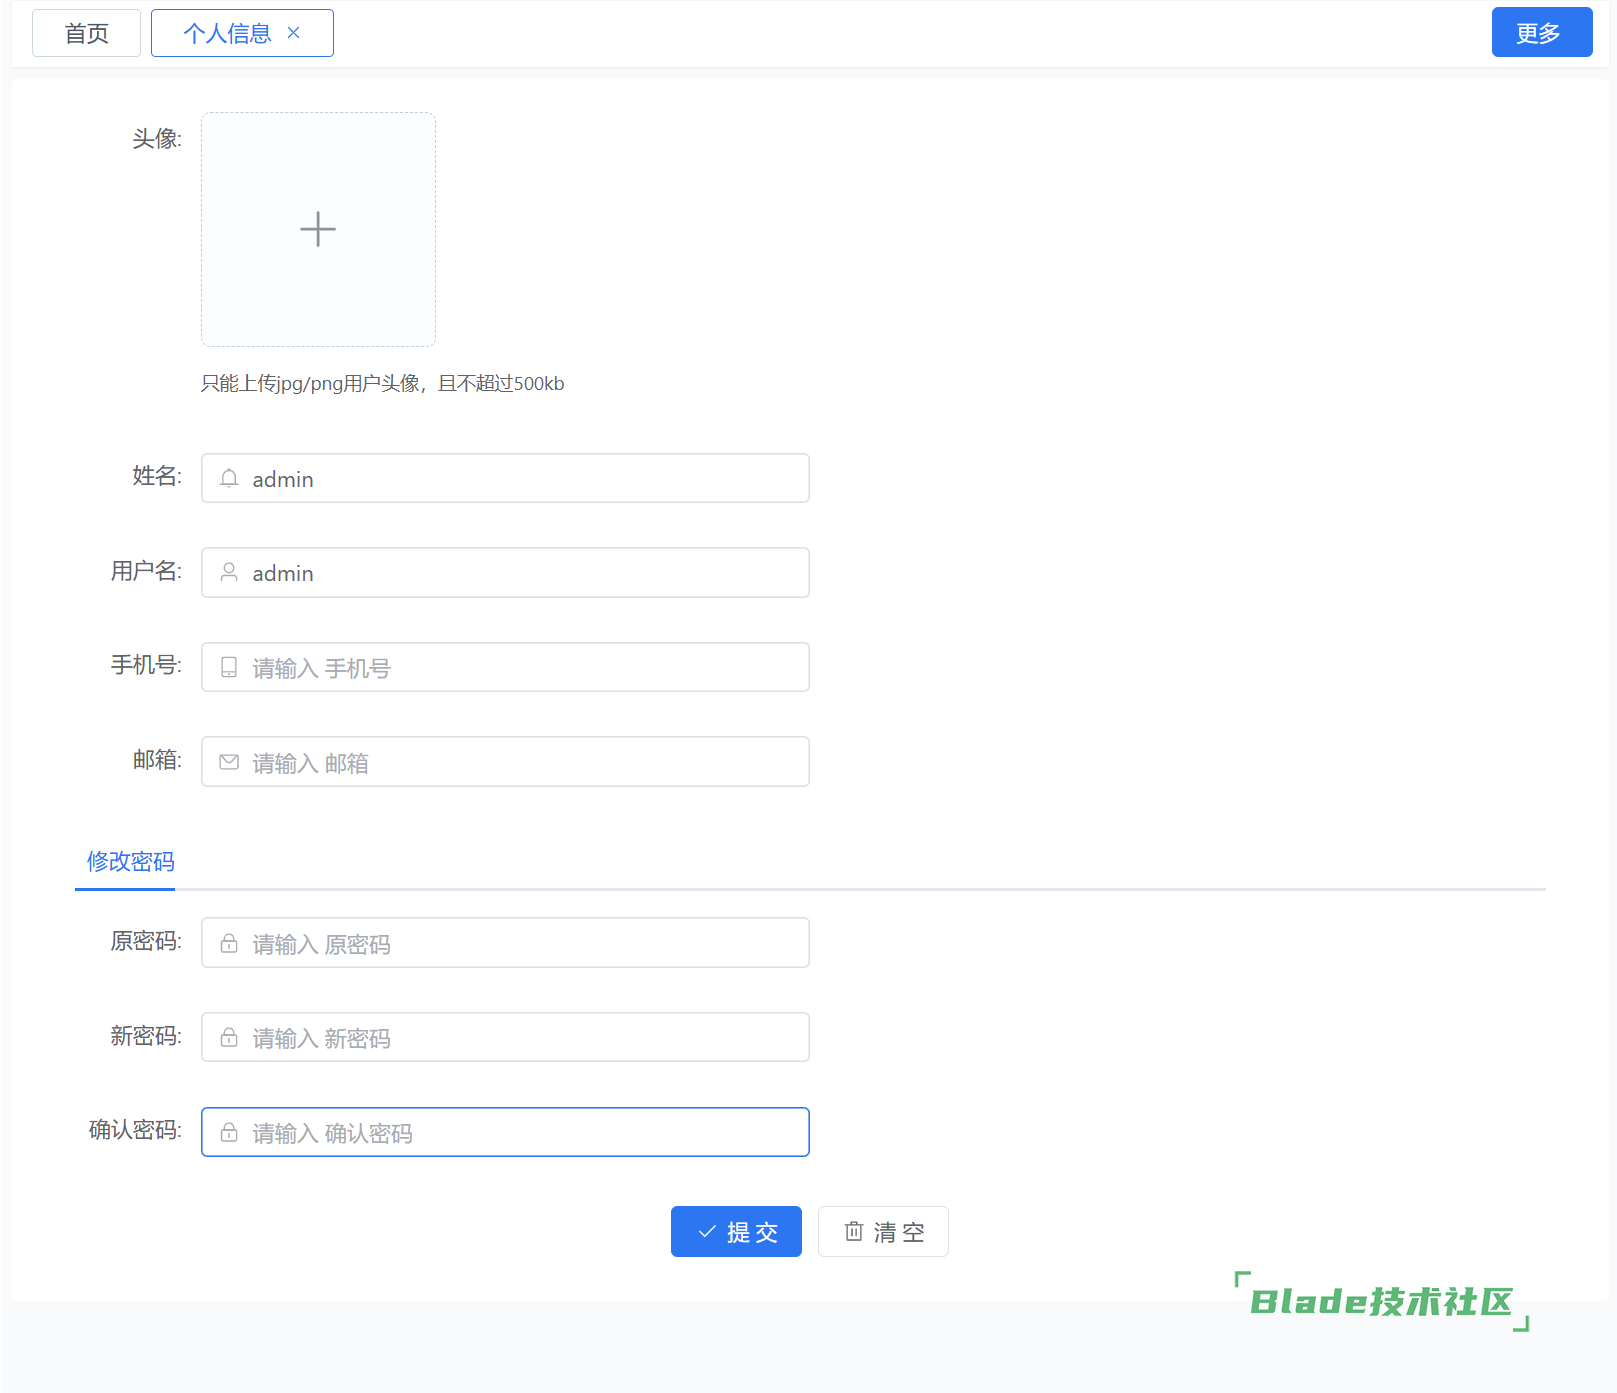Image resolution: width=1617 pixels, height=1393 pixels.
Task: Select the 修改密码 section tab
Action: click(130, 861)
